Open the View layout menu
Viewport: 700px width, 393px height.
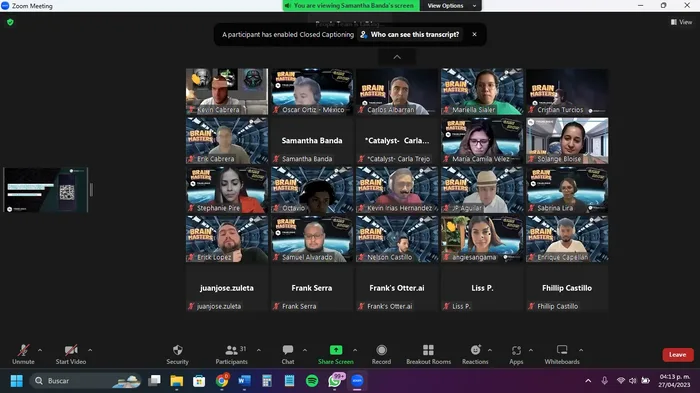[681, 22]
